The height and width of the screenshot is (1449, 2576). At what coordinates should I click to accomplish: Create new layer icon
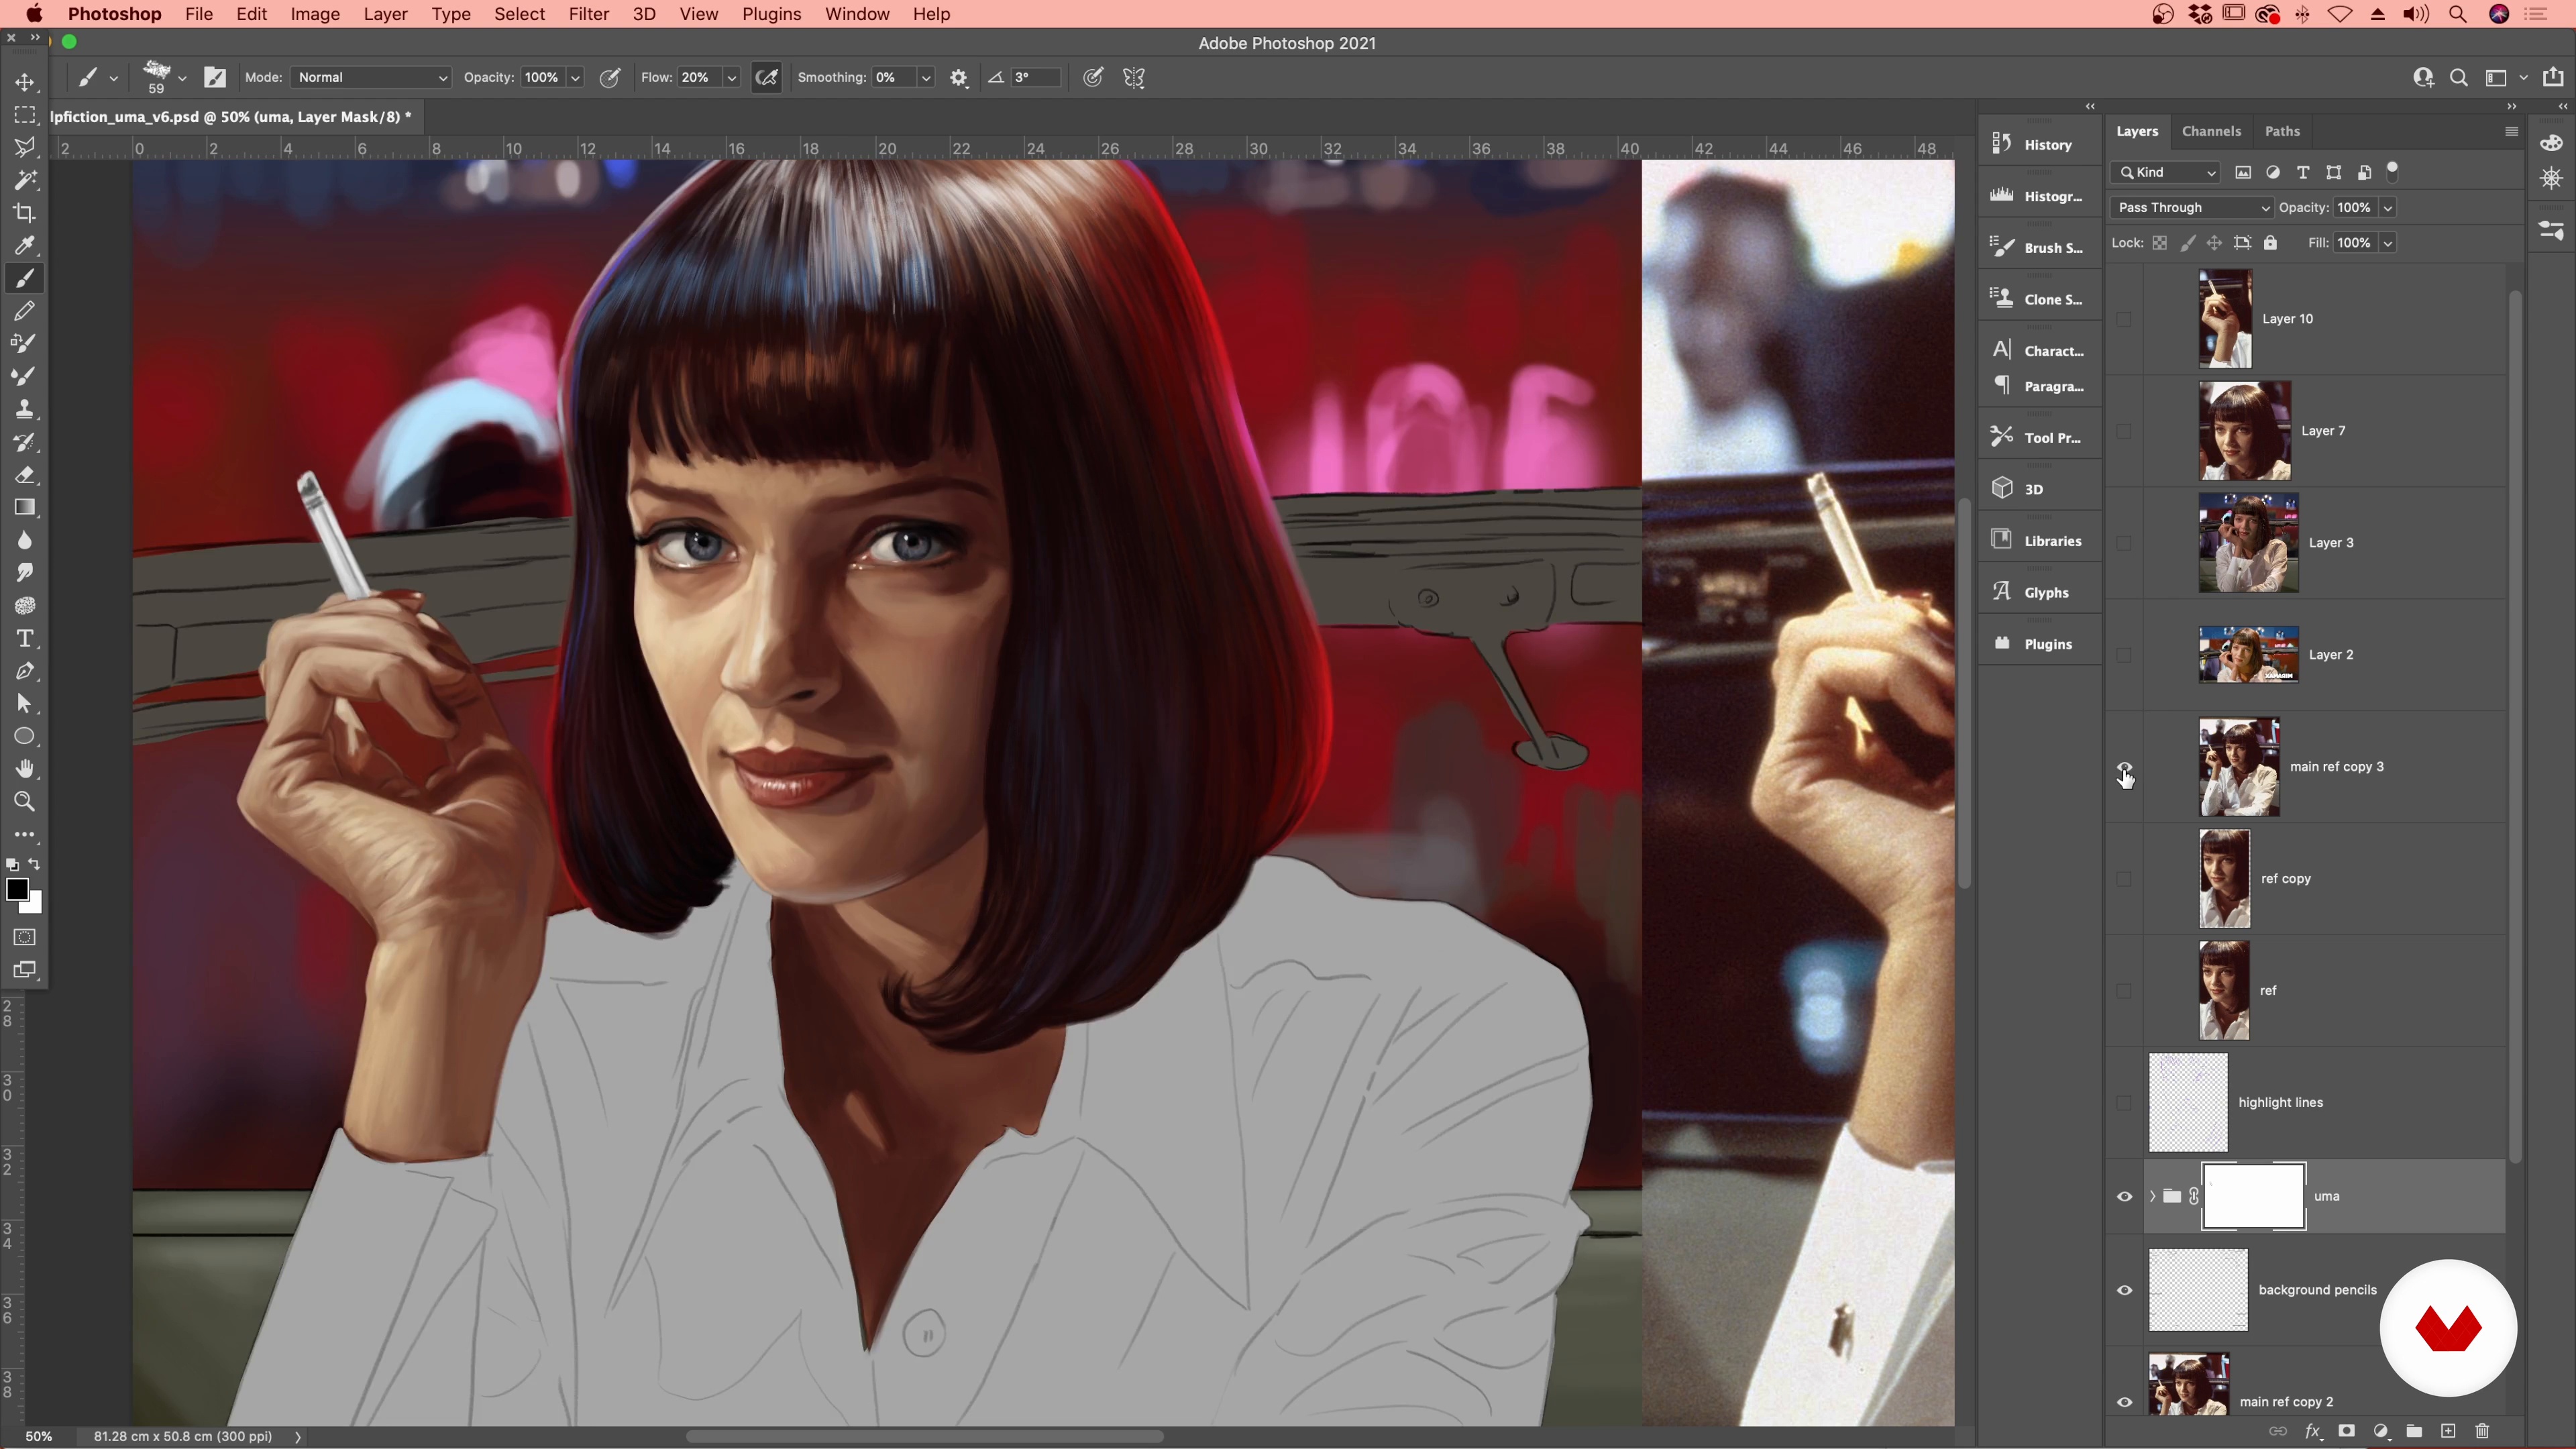coord(2448,1431)
